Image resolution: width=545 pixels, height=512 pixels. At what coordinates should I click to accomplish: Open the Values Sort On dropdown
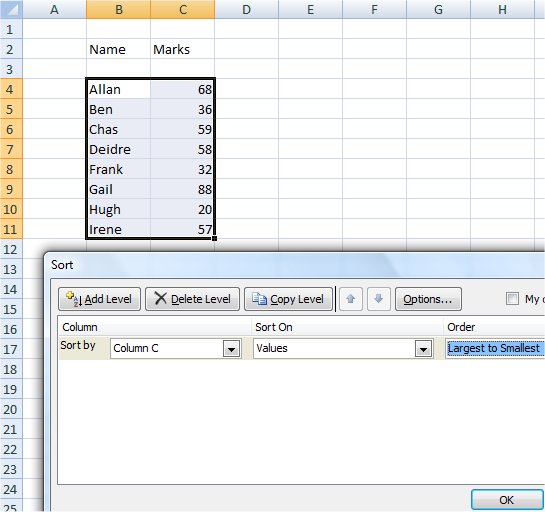tap(423, 349)
